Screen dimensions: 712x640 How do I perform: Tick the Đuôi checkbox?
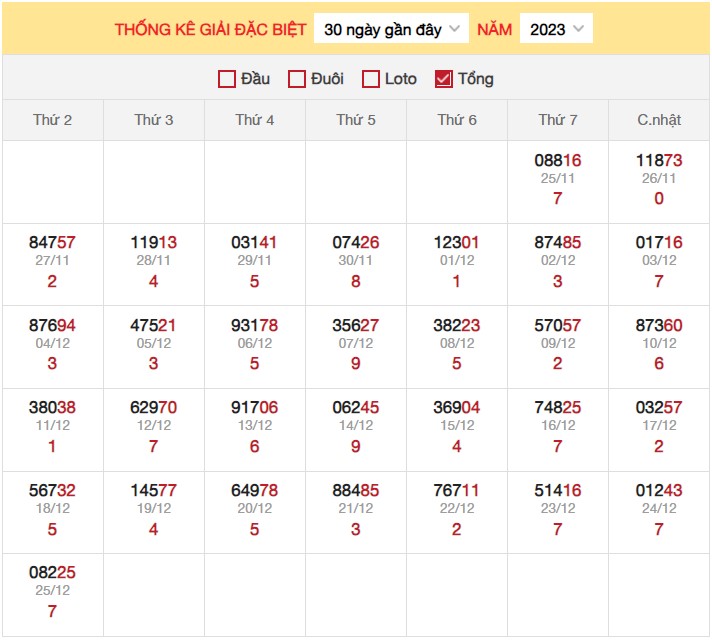pos(297,79)
